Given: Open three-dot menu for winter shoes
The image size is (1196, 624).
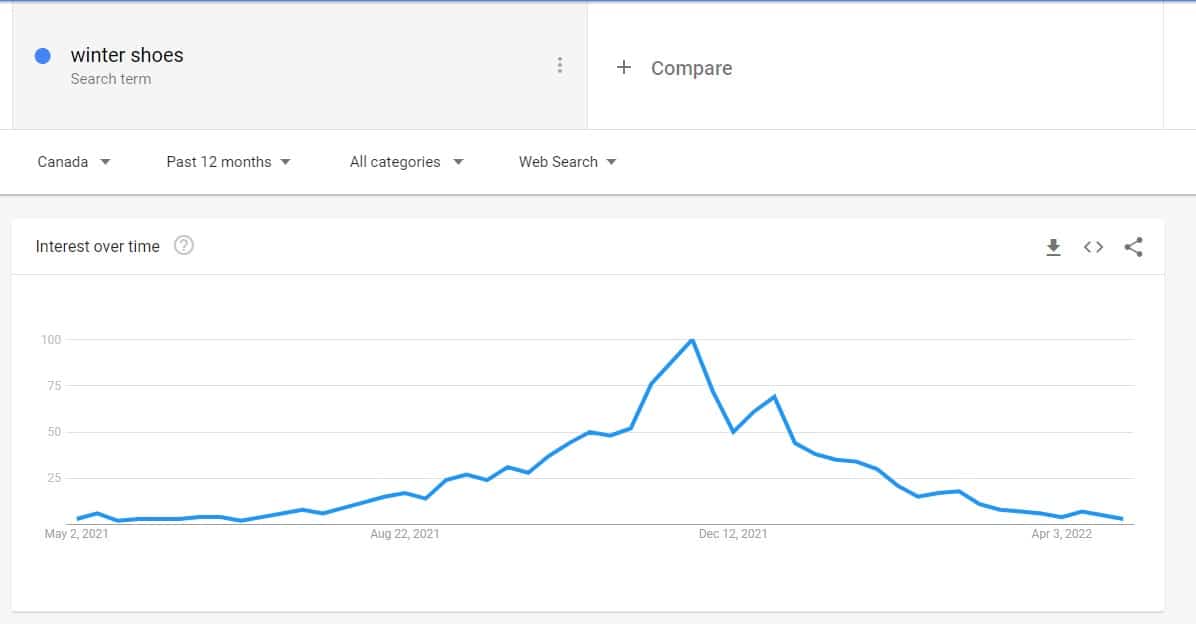Looking at the screenshot, I should pyautogui.click(x=560, y=66).
